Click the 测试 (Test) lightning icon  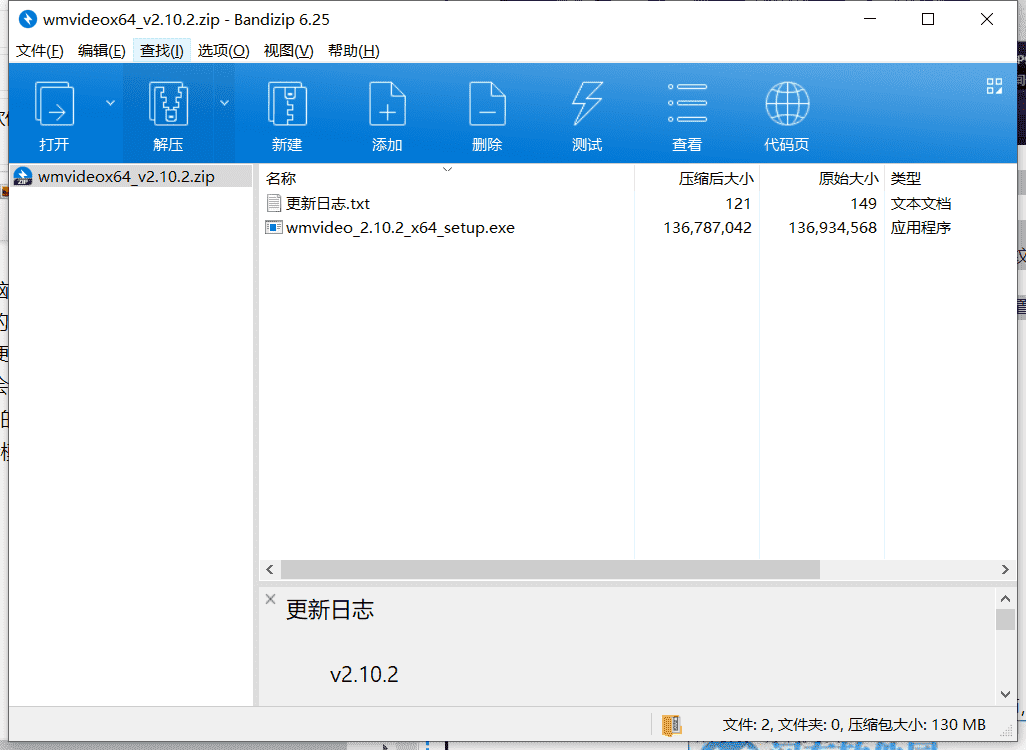point(587,103)
